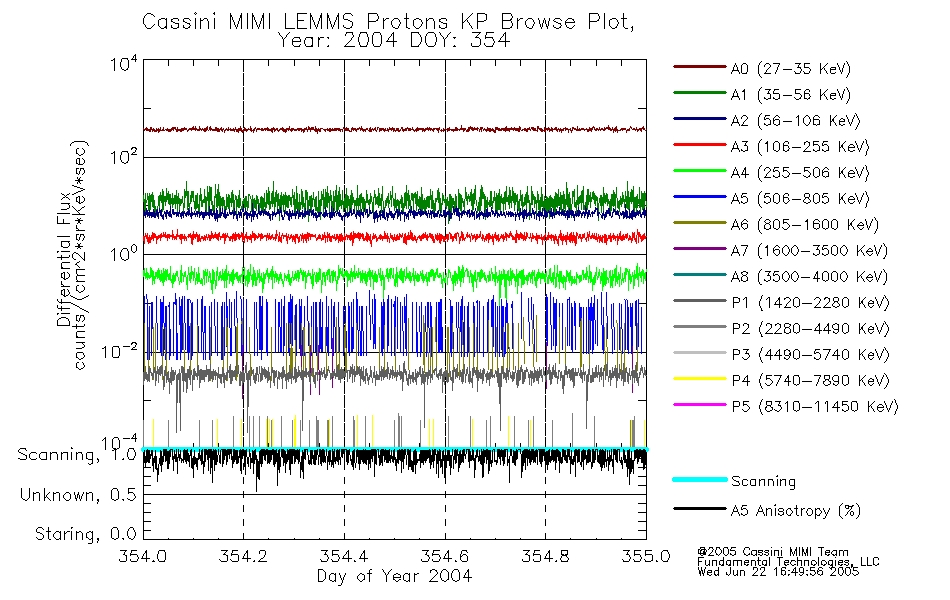Click the red A3 legend line swatch
Screen dimensions: 950x600
tap(700, 145)
